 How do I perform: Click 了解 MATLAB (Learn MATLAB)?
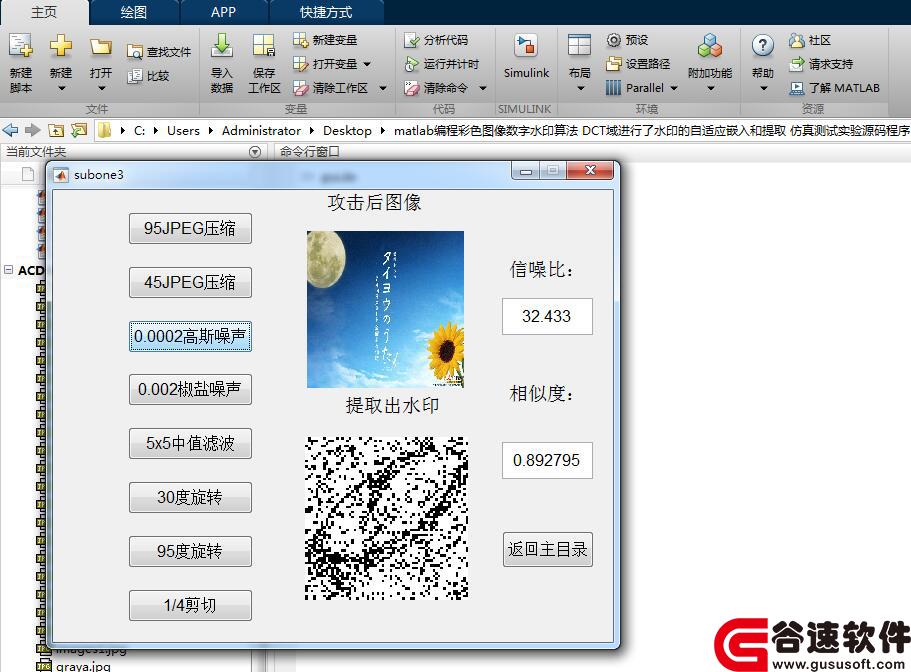[x=834, y=88]
